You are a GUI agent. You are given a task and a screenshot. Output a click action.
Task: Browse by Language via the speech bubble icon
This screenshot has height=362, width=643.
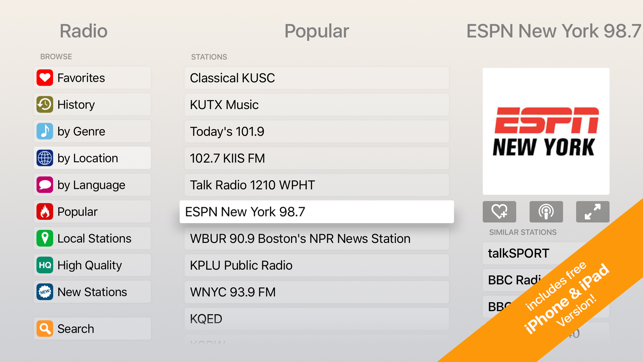tap(45, 185)
